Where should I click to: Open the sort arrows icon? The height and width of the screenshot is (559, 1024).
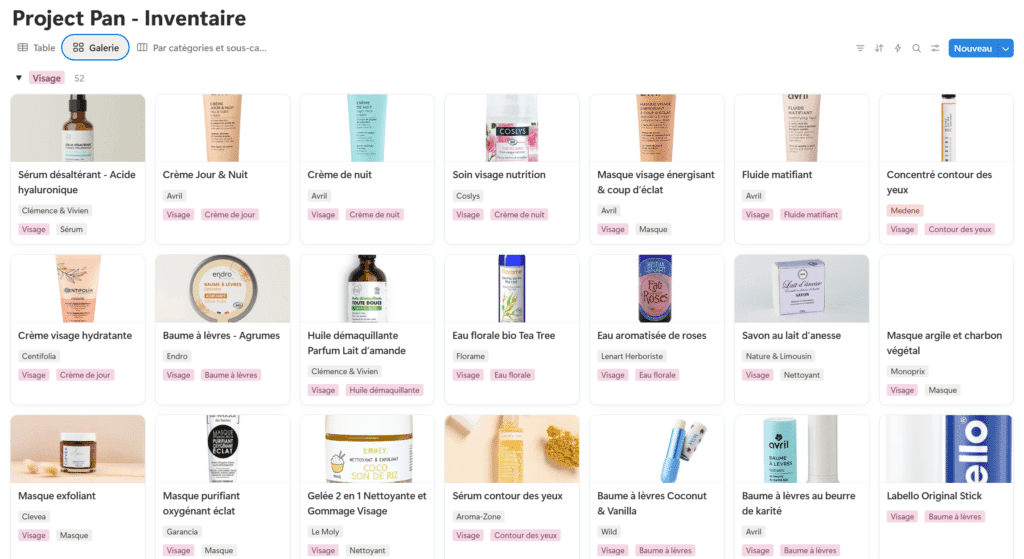(879, 48)
